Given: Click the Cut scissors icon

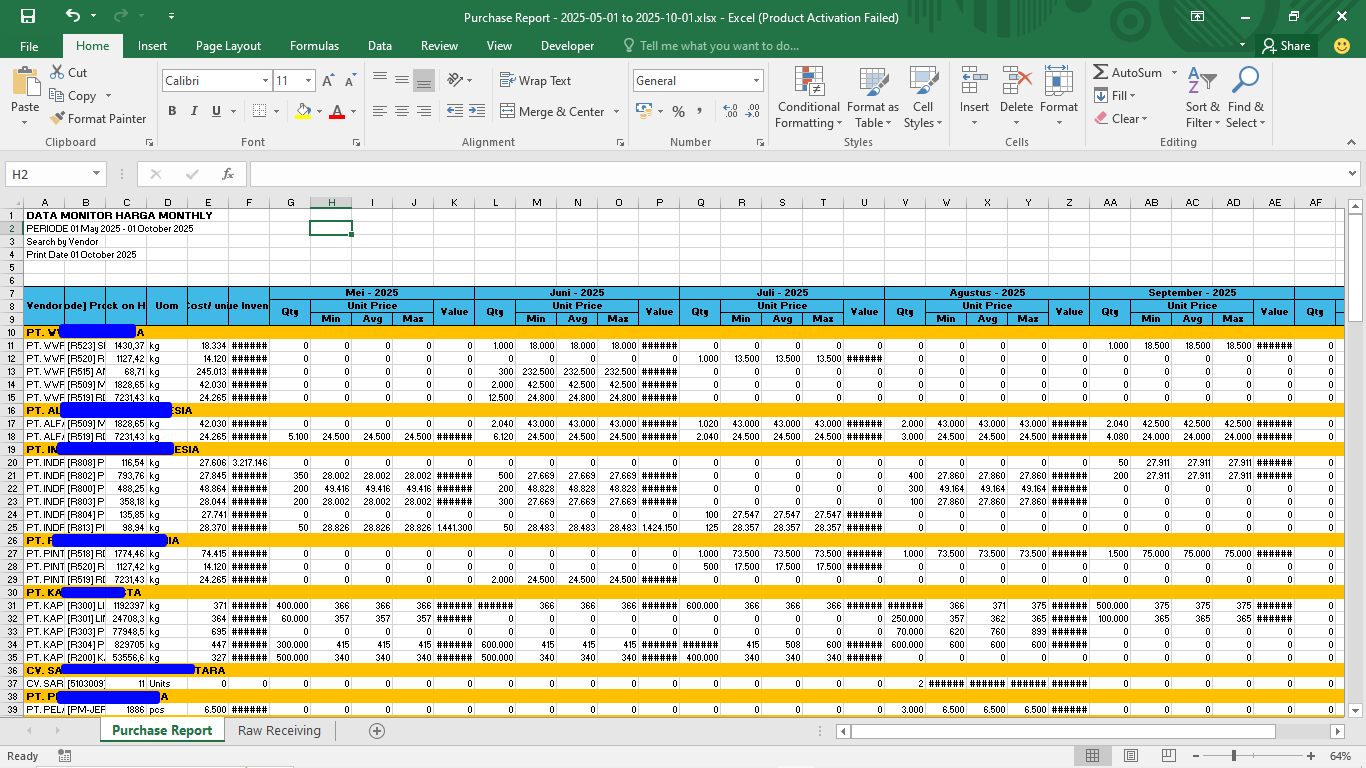Looking at the screenshot, I should tap(58, 72).
